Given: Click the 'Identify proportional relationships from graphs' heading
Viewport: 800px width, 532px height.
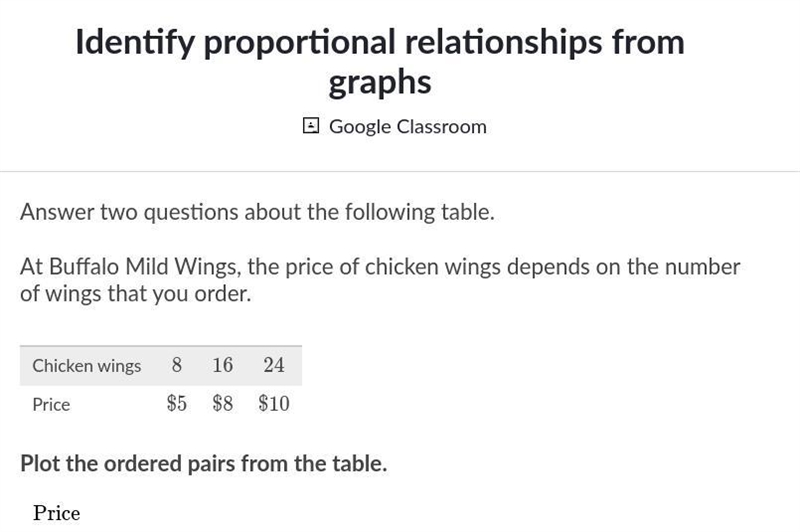Looking at the screenshot, I should click(x=380, y=62).
